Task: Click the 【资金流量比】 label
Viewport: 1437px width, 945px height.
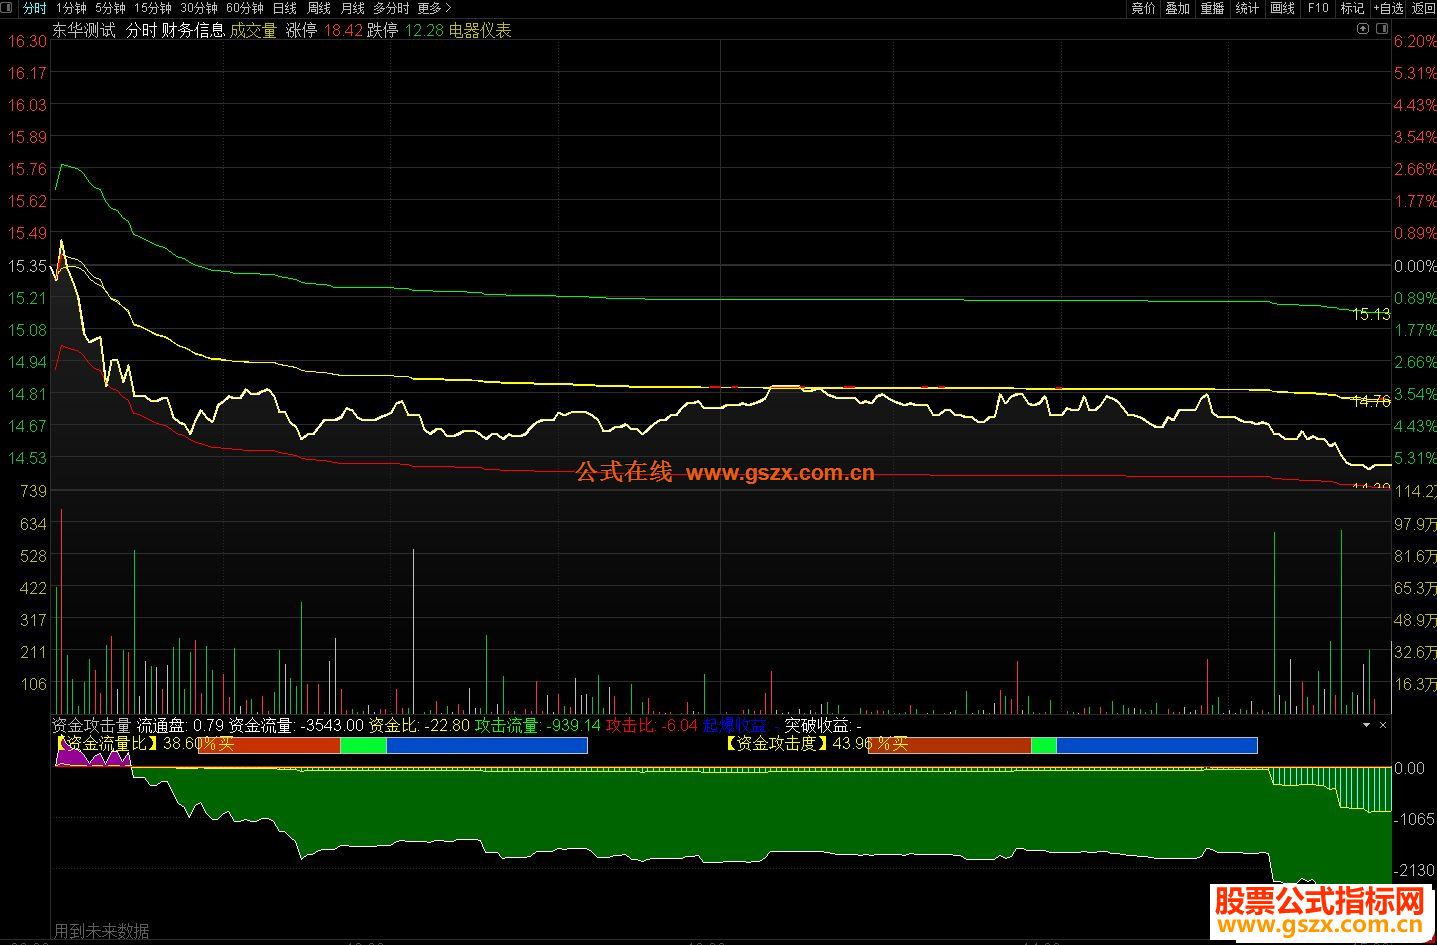Action: point(107,744)
